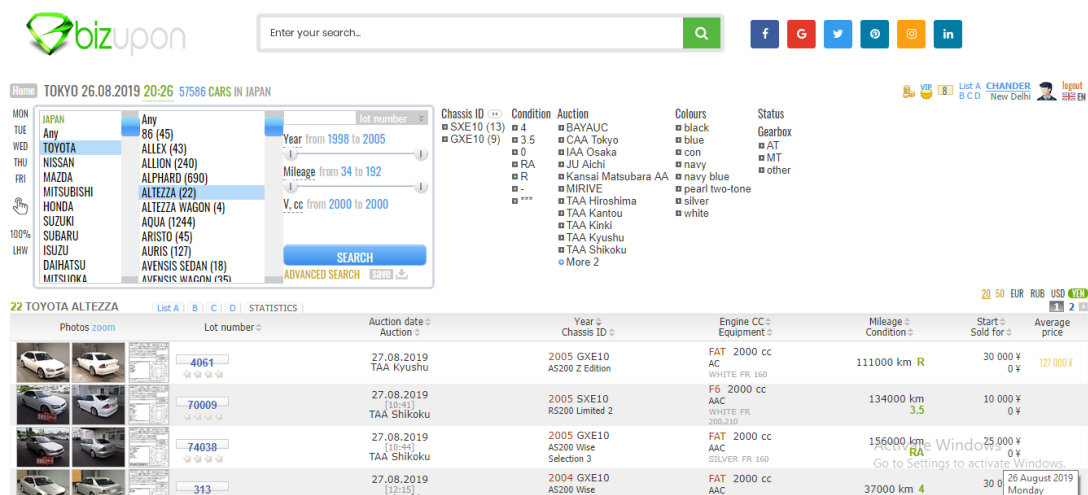Sort by Year arrows
The width and height of the screenshot is (1088, 495).
pyautogui.click(x=599, y=322)
